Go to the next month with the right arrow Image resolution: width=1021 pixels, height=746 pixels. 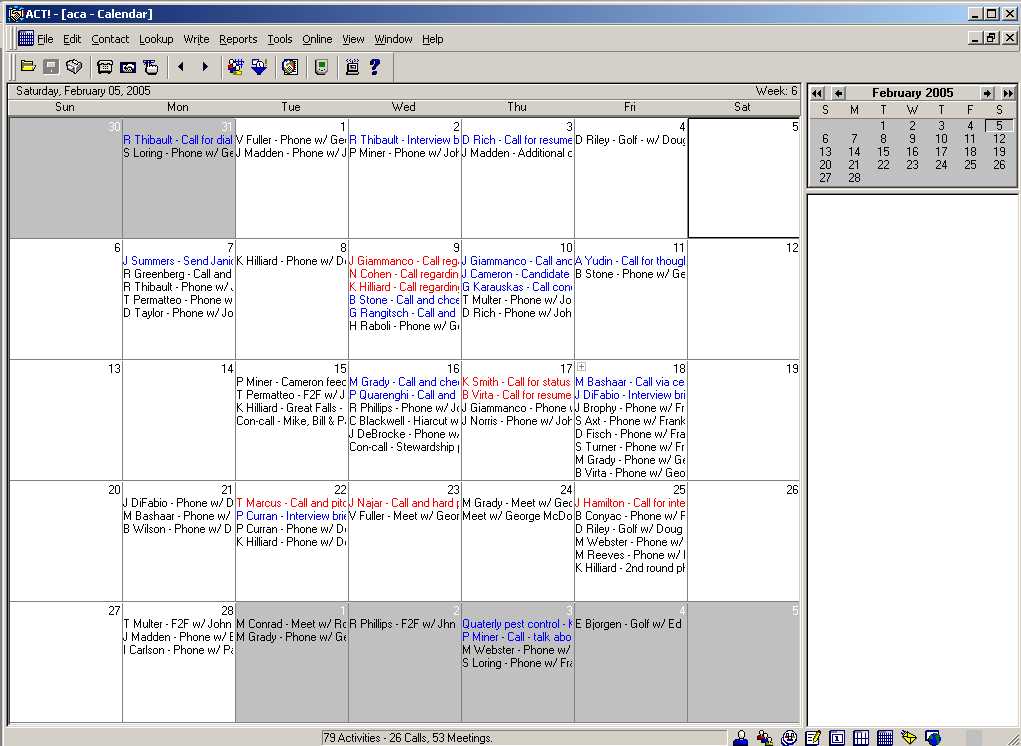pyautogui.click(x=205, y=66)
